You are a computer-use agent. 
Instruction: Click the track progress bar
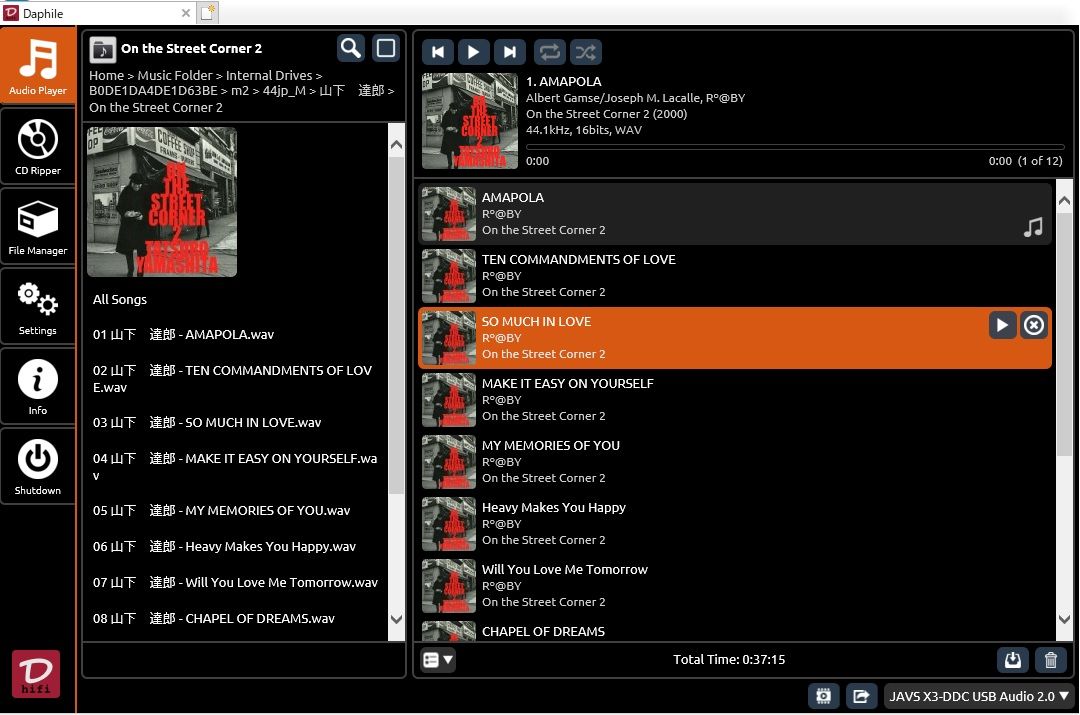pyautogui.click(x=795, y=147)
